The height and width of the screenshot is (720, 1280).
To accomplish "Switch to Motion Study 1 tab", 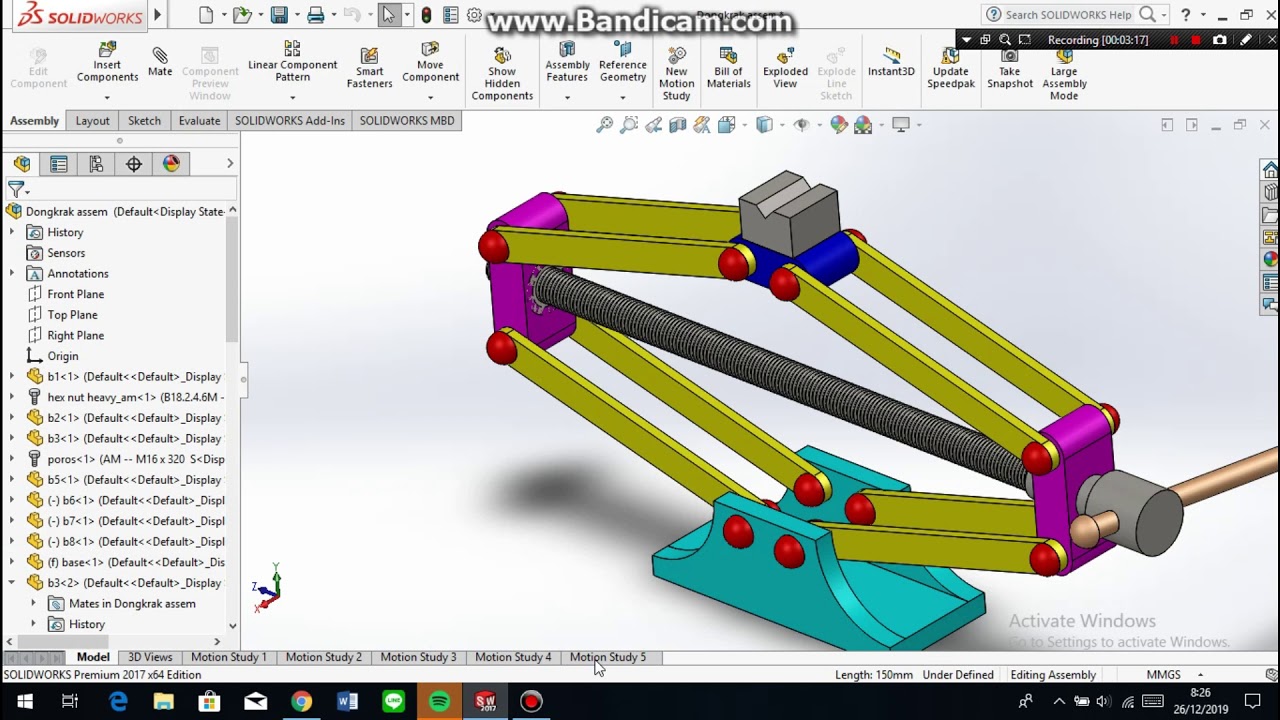I will coord(229,657).
